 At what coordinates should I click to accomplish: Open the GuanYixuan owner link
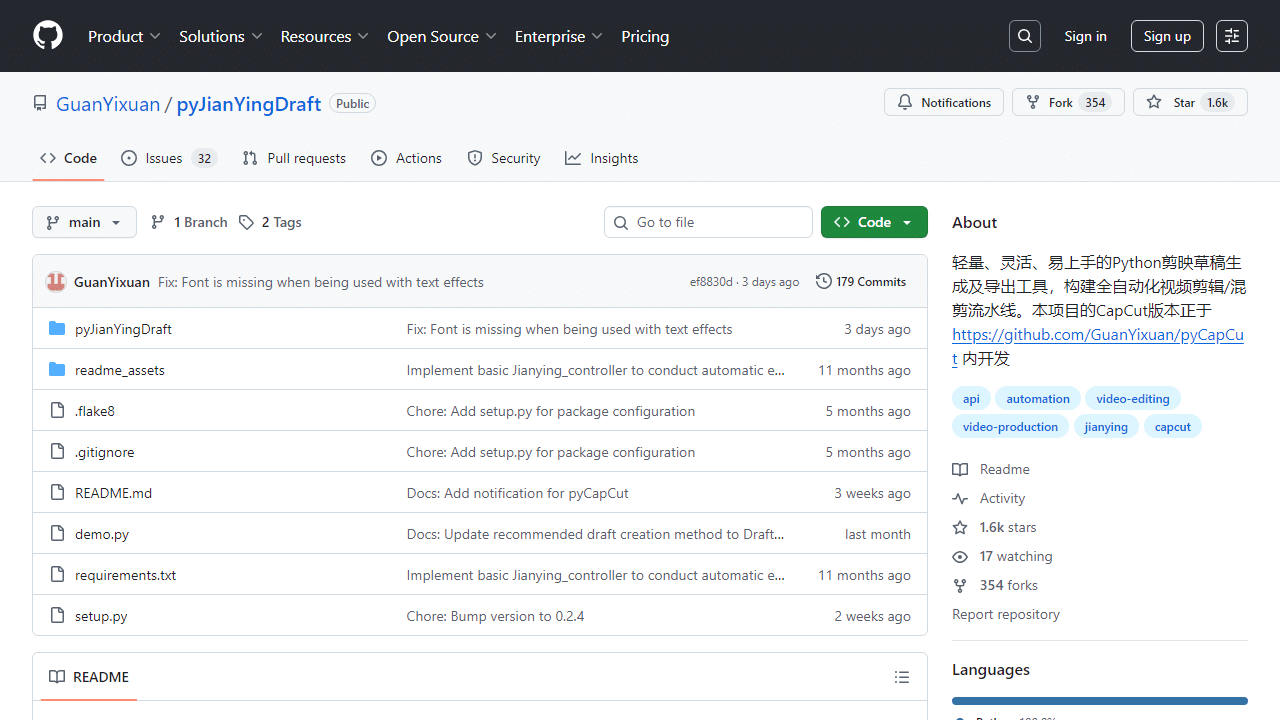(108, 104)
